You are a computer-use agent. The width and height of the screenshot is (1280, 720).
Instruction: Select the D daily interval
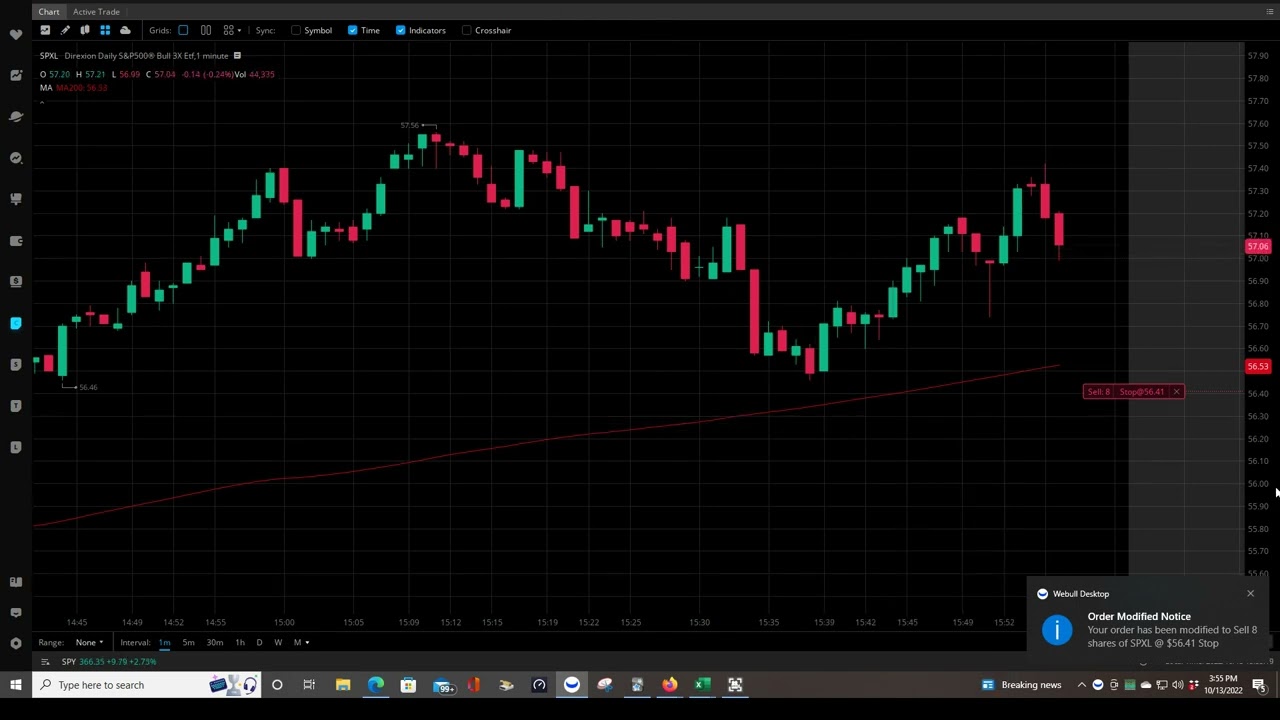pyautogui.click(x=259, y=642)
